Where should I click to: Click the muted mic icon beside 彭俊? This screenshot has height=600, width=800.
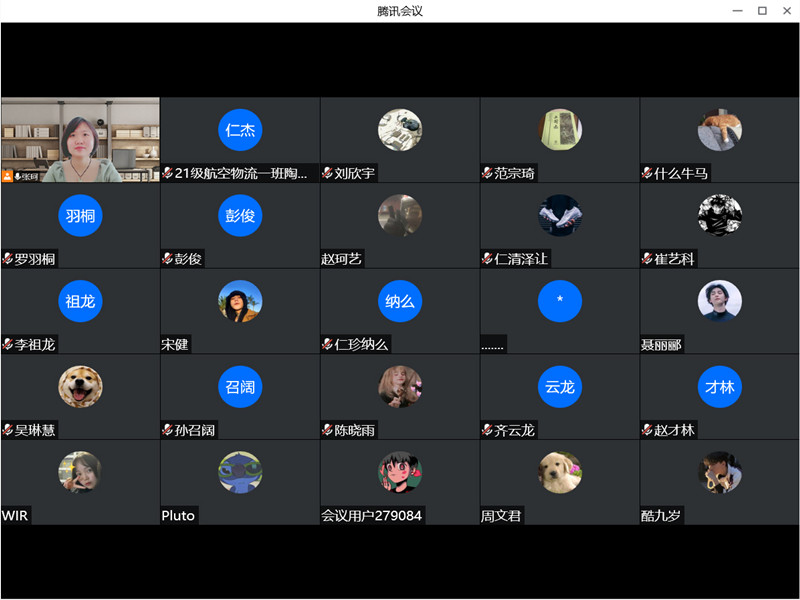click(x=168, y=260)
